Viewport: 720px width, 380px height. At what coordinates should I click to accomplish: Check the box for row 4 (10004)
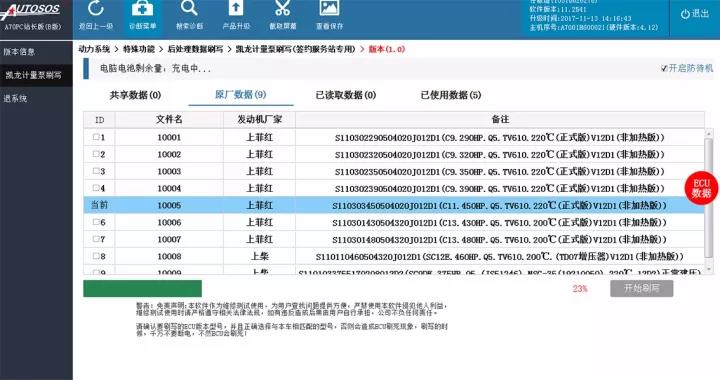click(96, 188)
